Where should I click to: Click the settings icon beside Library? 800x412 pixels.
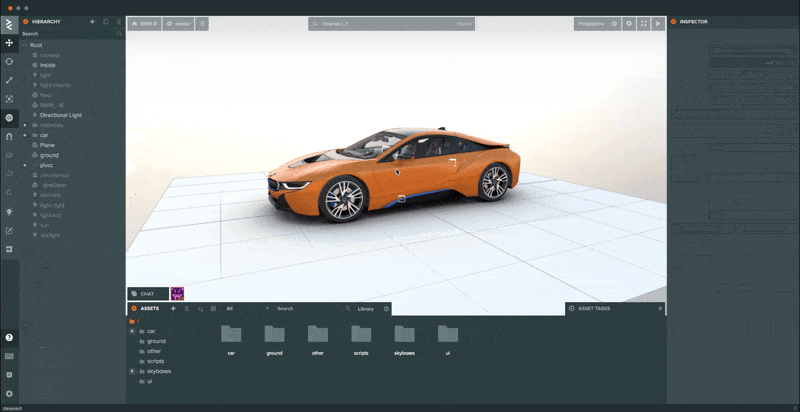(386, 308)
